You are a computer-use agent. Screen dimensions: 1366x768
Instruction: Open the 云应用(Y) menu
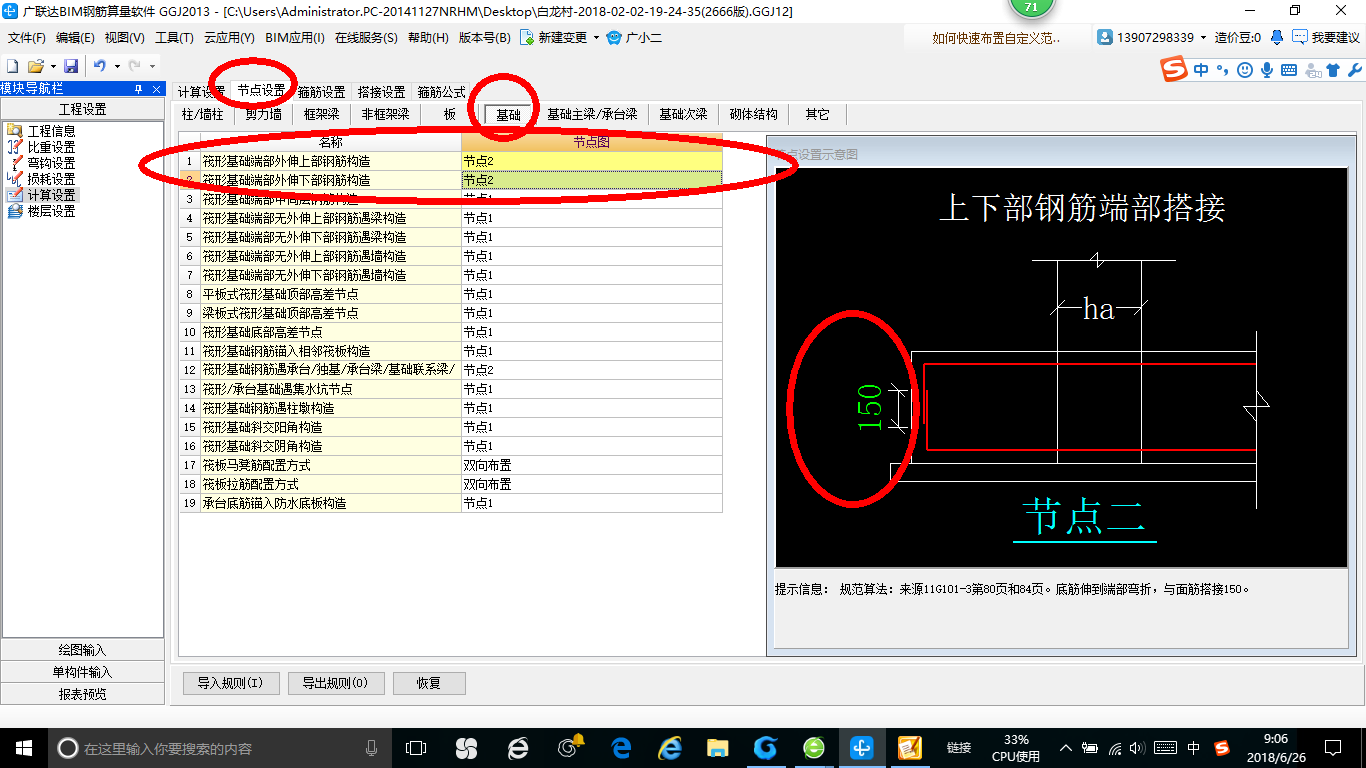click(x=229, y=38)
